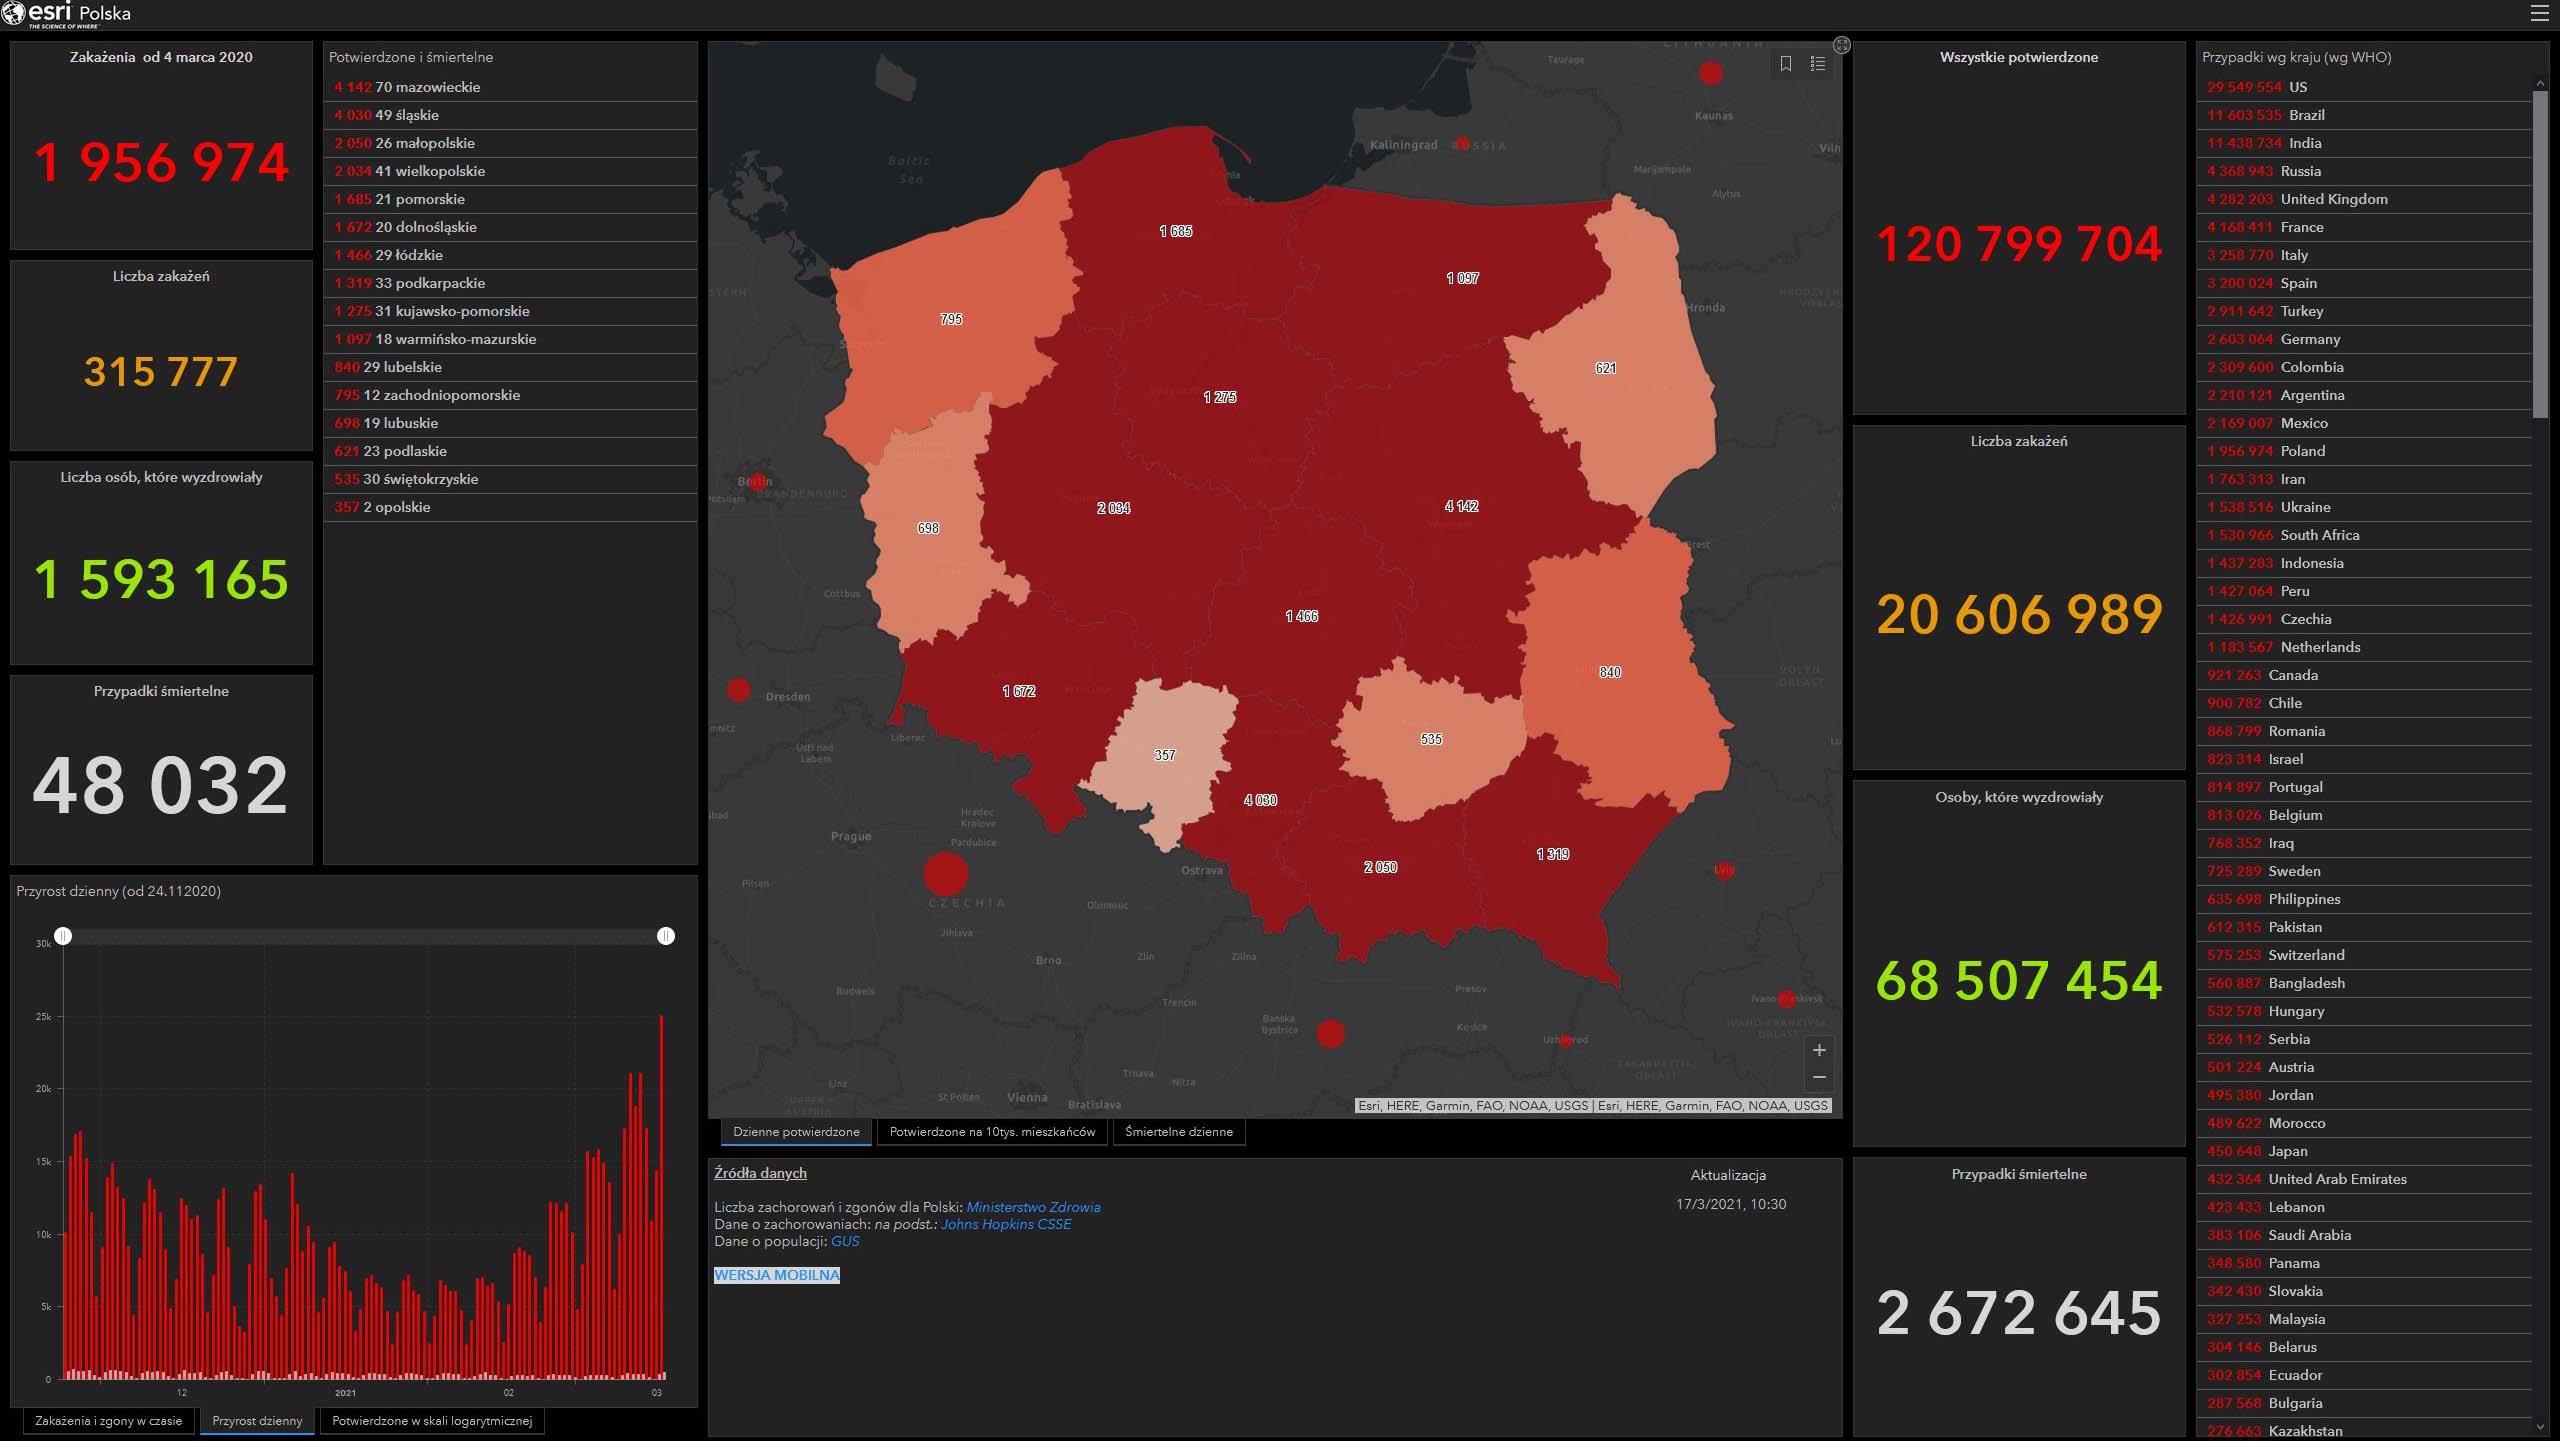Screen dimensions: 2560x1441
Task: Open the map bookmarks icon
Action: point(1786,64)
